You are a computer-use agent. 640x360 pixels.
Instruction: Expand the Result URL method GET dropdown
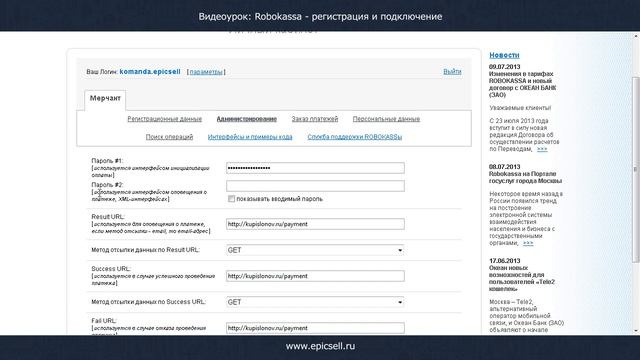point(315,250)
